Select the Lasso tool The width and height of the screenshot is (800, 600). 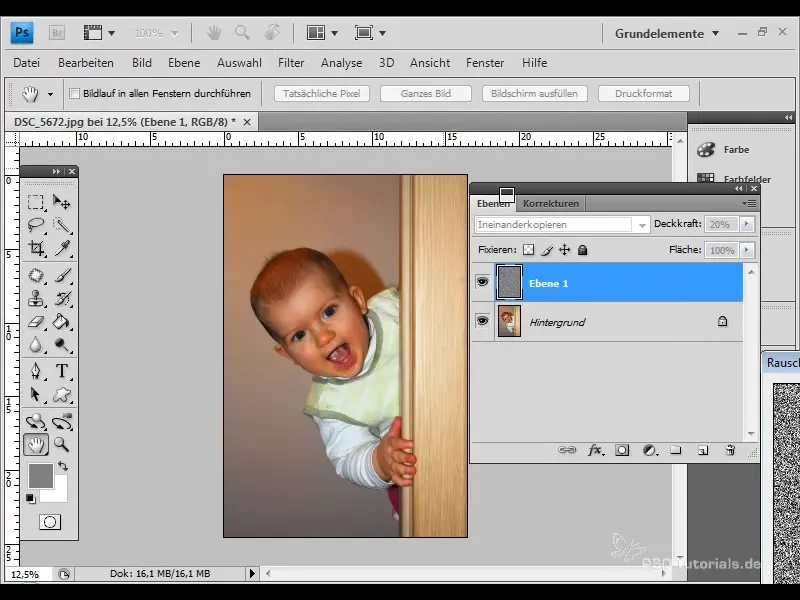click(x=36, y=225)
